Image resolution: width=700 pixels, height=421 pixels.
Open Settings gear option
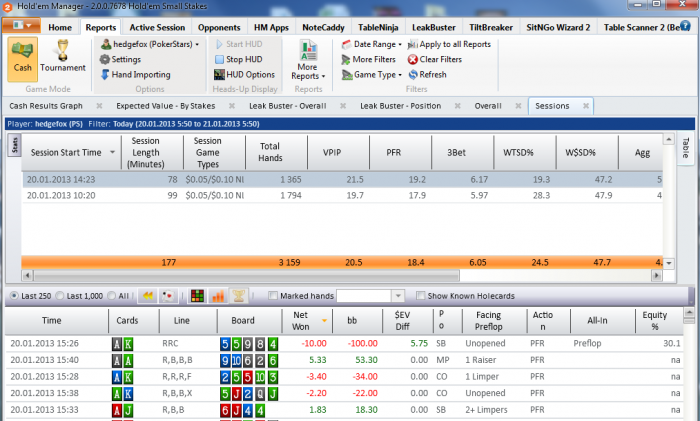pos(105,59)
